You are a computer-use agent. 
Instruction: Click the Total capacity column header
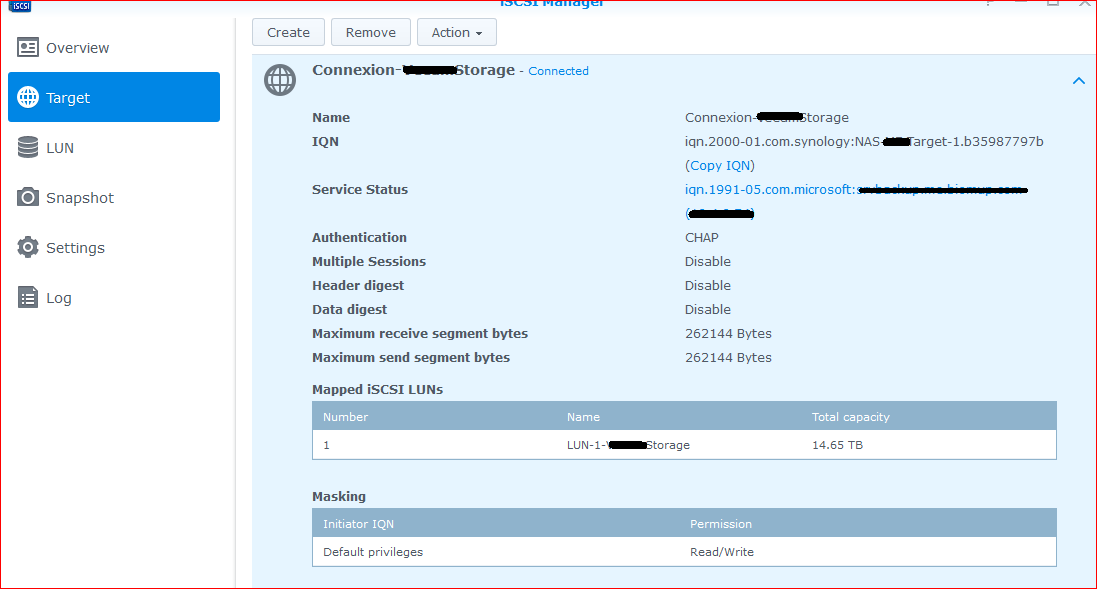850,417
